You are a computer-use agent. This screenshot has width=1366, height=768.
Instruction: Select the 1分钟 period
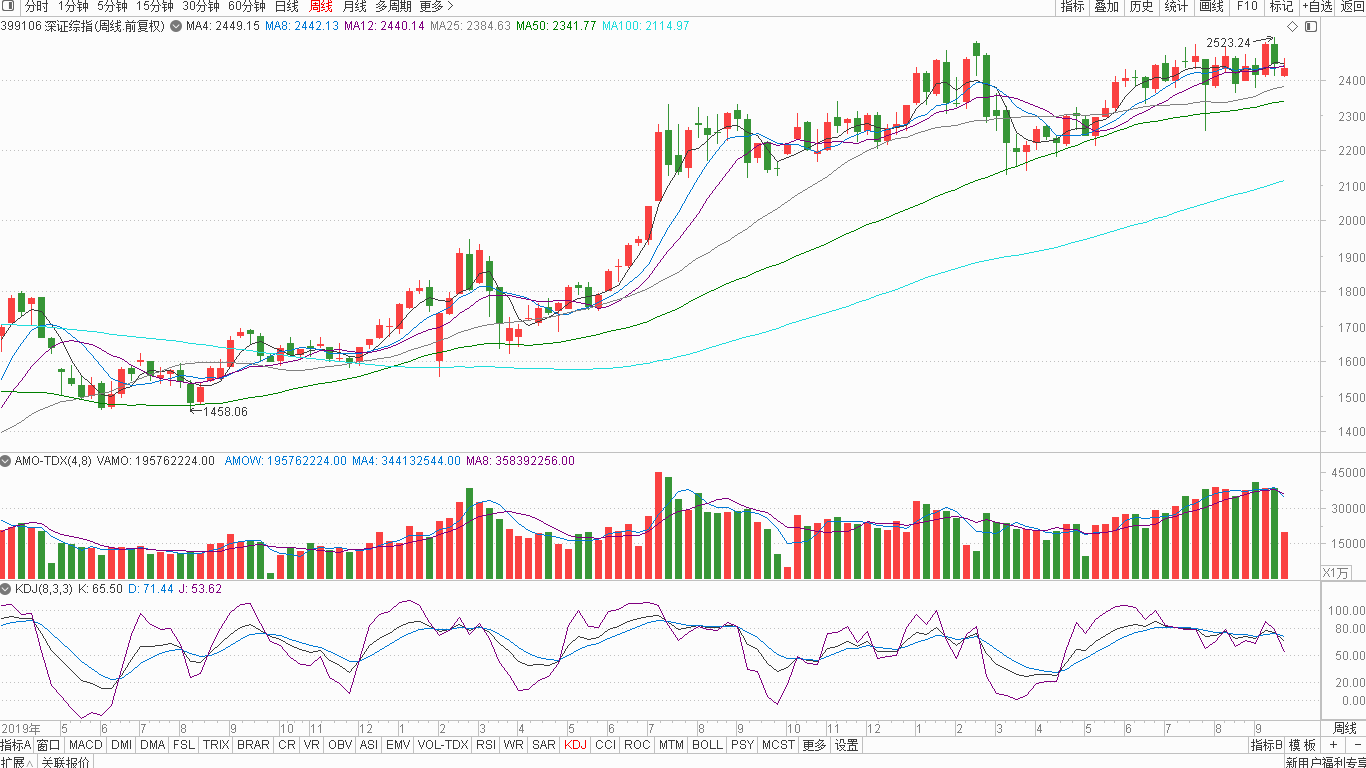pos(73,6)
